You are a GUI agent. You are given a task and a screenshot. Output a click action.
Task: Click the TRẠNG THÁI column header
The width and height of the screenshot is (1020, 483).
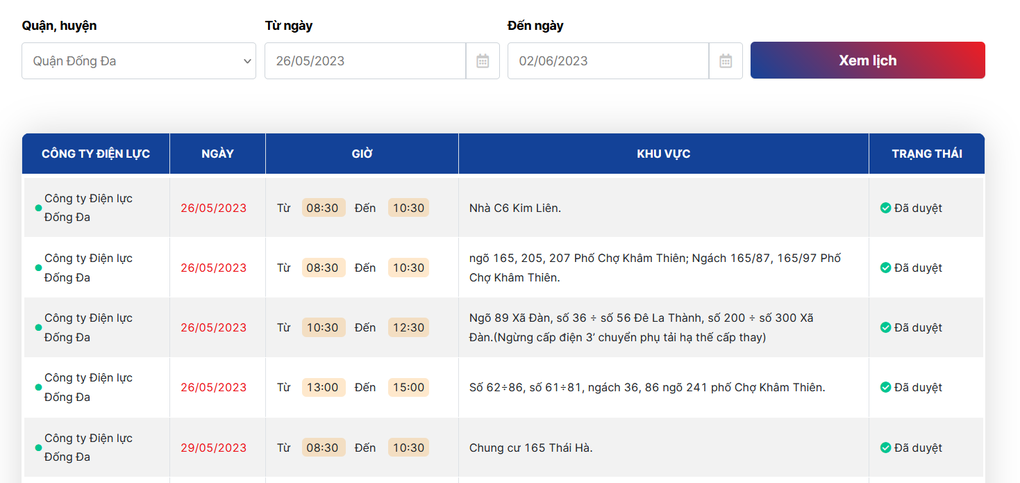(927, 154)
